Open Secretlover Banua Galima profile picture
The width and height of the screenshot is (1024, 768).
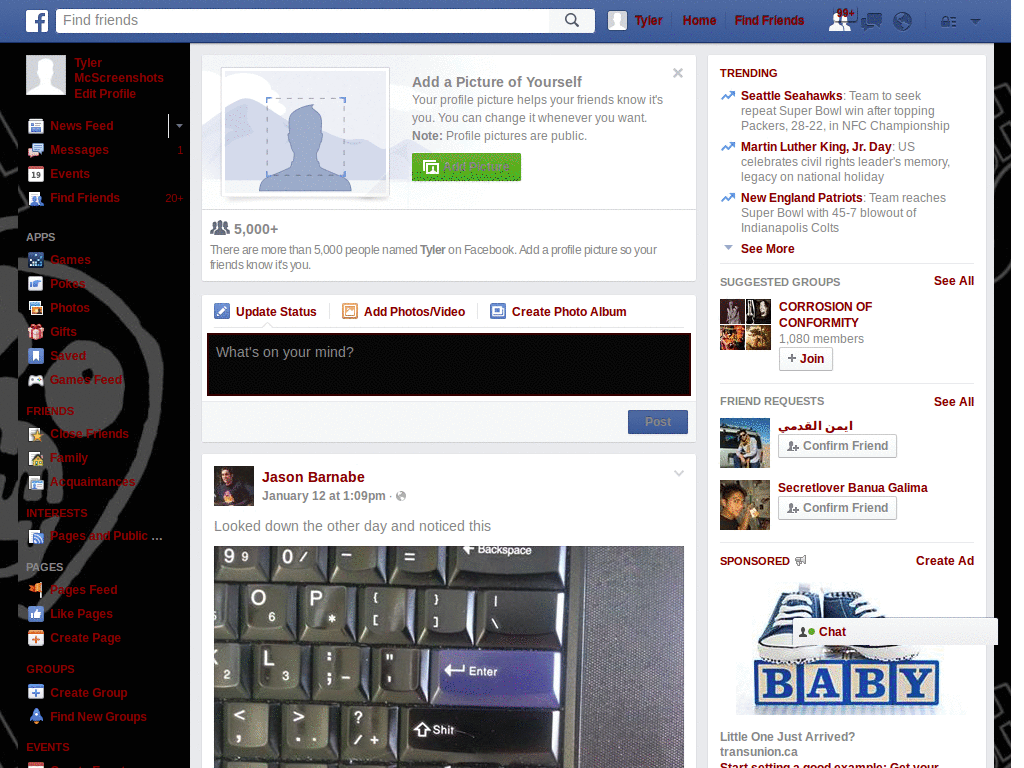tap(744, 505)
